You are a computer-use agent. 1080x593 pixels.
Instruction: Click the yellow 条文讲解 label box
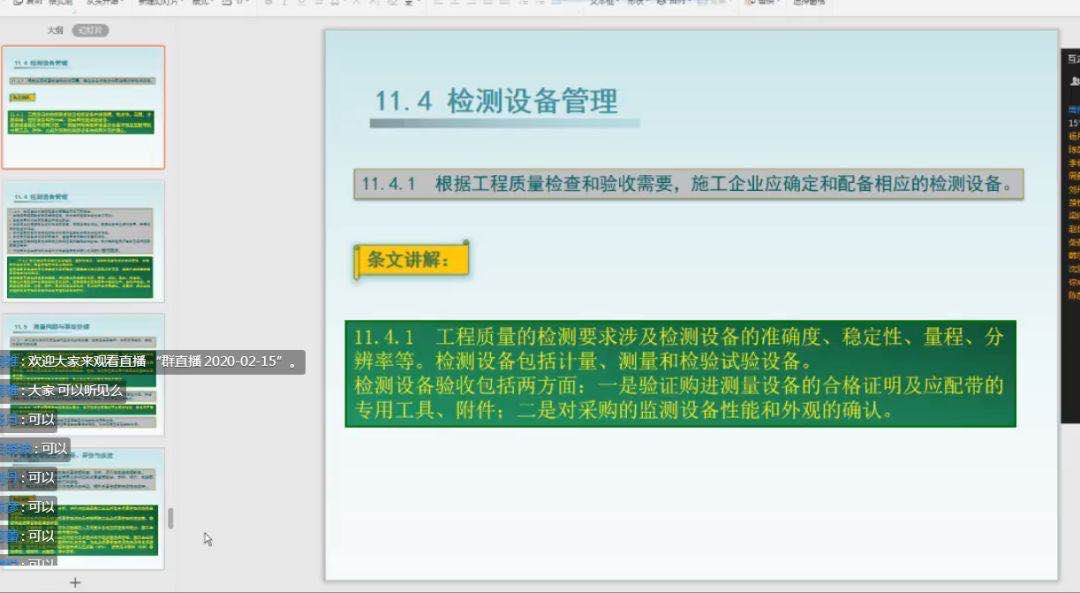(411, 261)
